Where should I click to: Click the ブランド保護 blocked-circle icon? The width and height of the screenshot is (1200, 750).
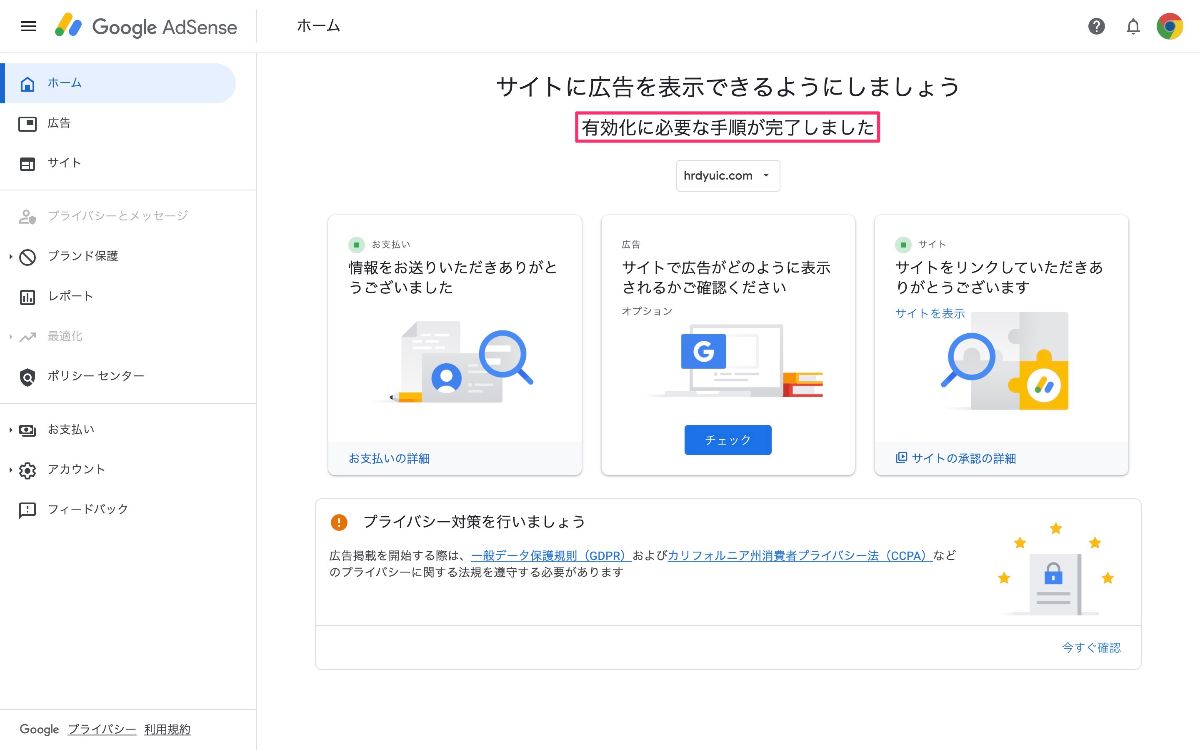(28, 256)
